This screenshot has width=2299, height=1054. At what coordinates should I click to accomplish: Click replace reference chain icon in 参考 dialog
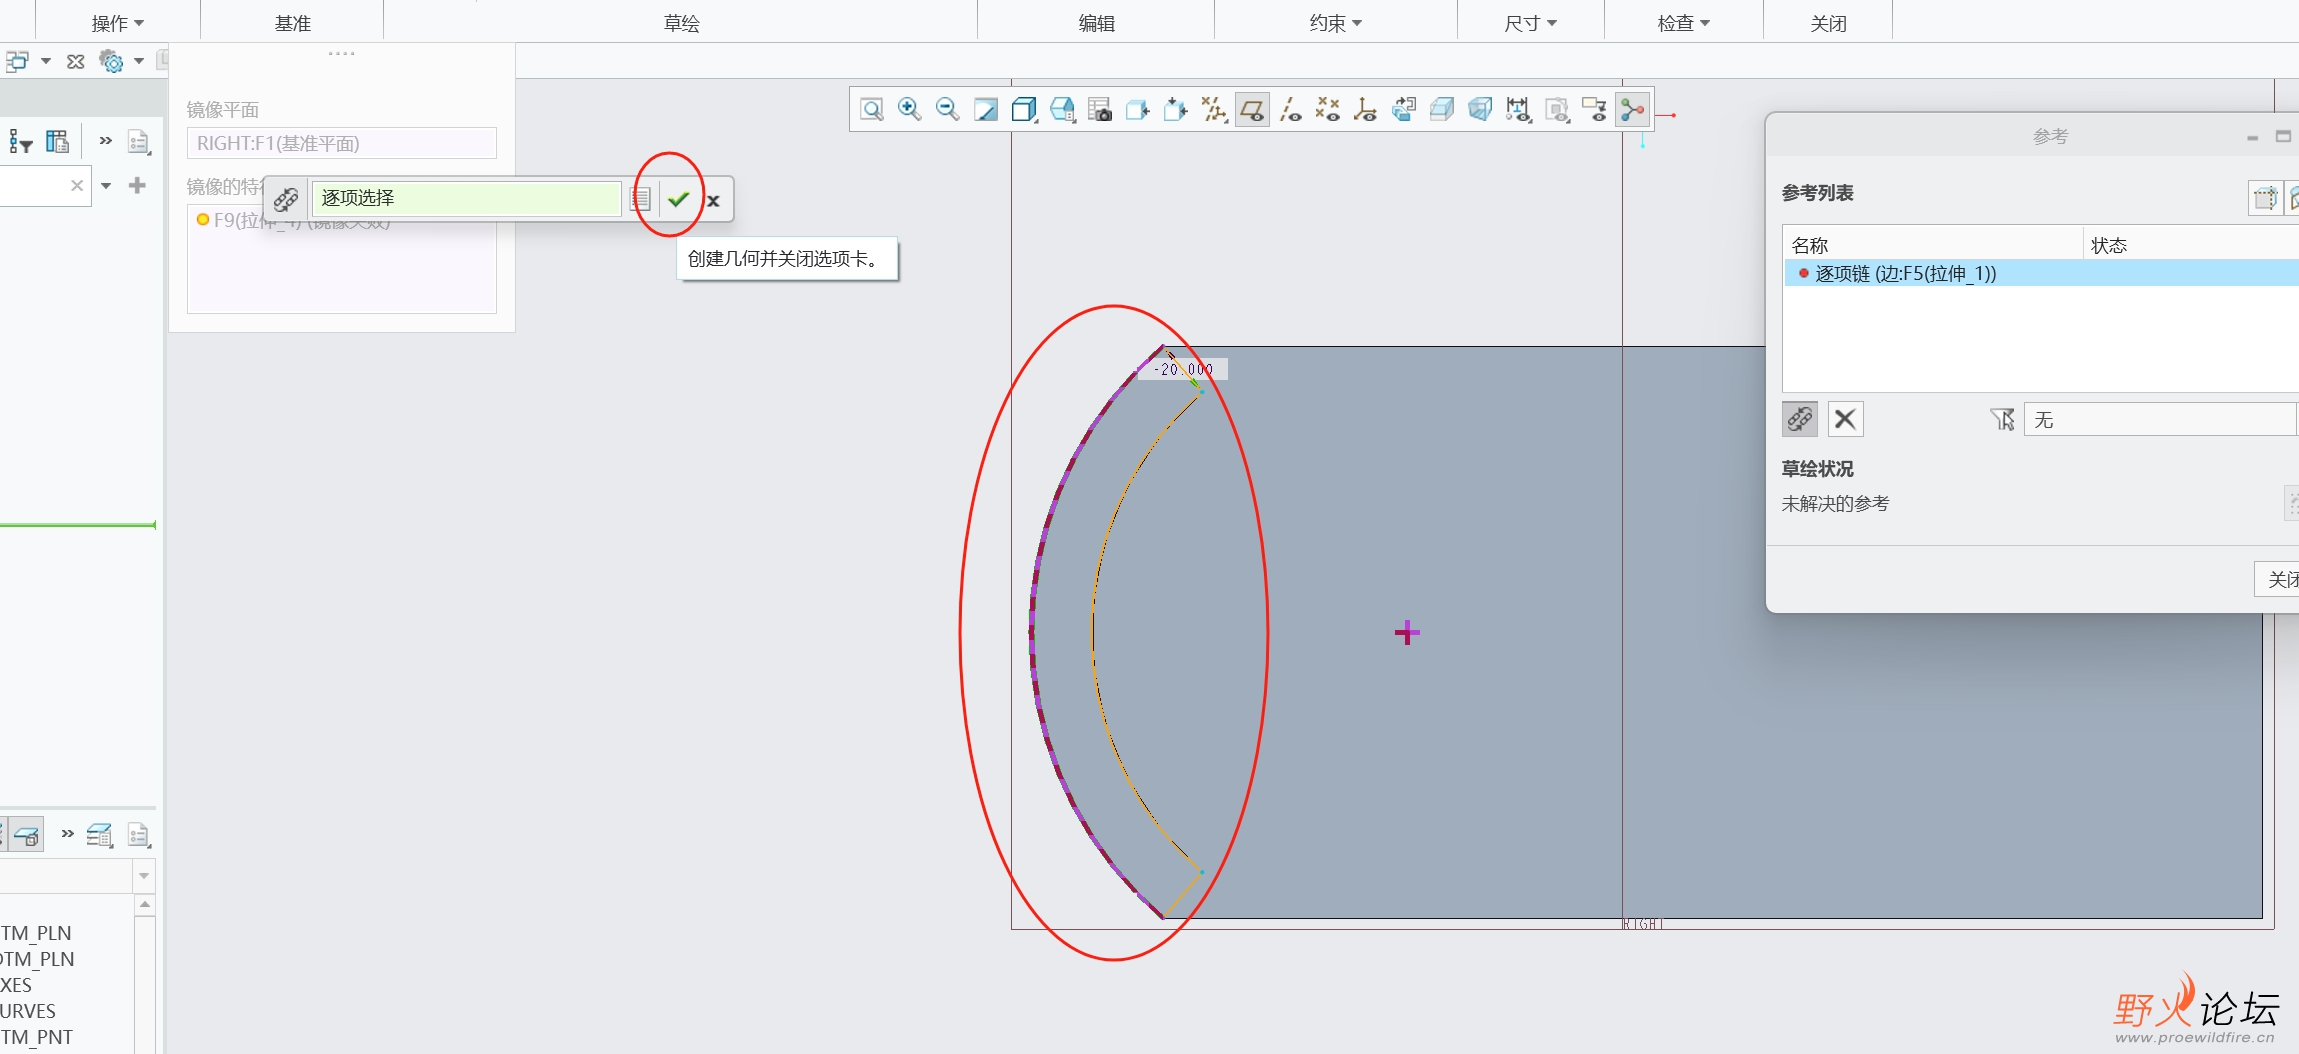click(x=1799, y=419)
